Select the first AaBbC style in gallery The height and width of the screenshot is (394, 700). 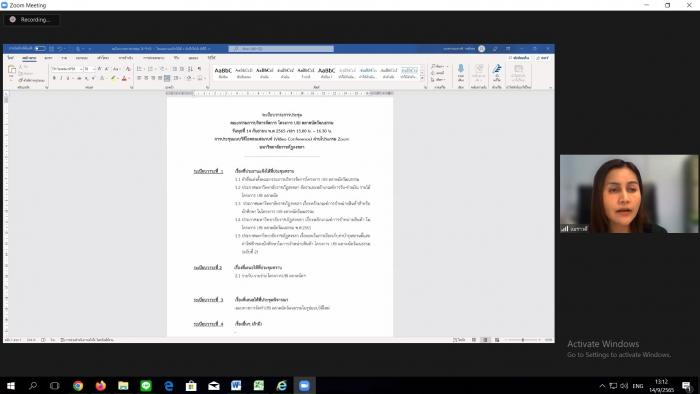pyautogui.click(x=223, y=73)
